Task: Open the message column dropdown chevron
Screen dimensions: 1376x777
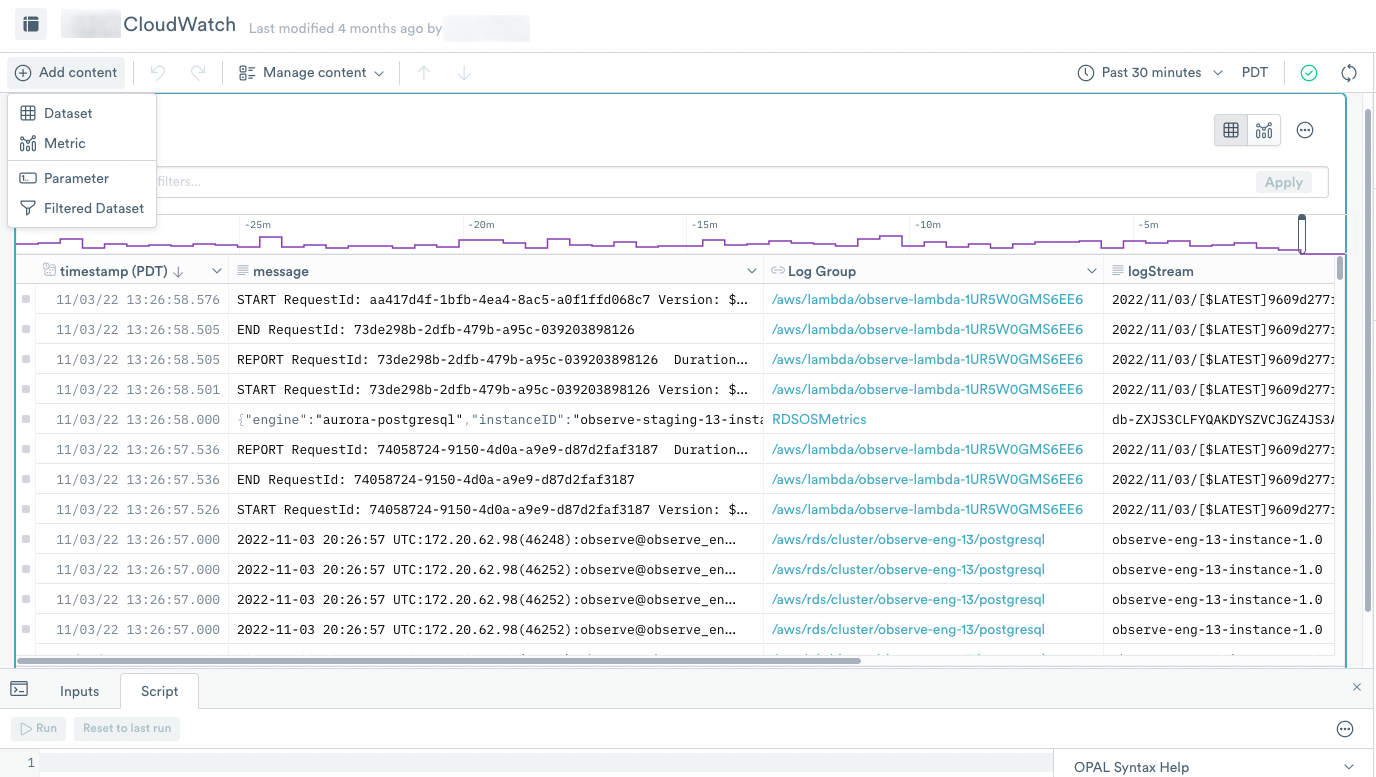Action: pyautogui.click(x=752, y=271)
